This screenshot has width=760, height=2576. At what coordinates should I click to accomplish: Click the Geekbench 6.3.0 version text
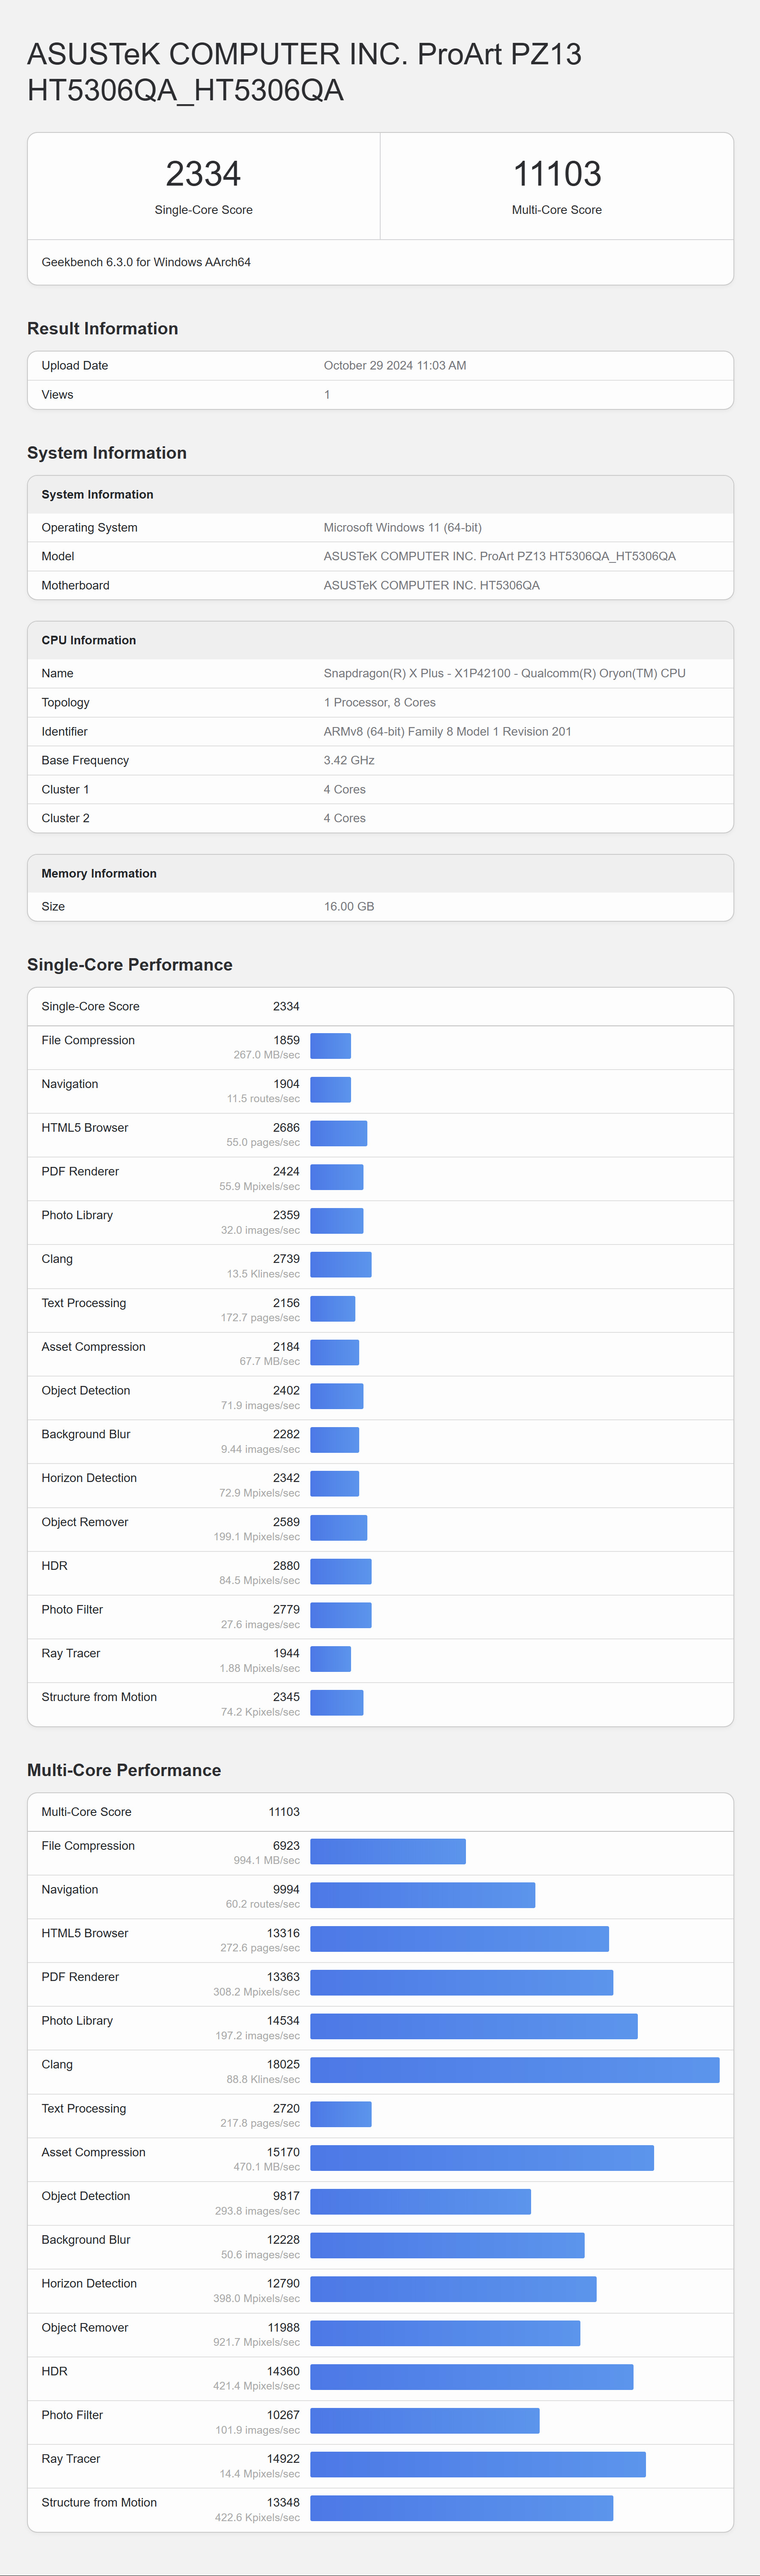pyautogui.click(x=146, y=262)
